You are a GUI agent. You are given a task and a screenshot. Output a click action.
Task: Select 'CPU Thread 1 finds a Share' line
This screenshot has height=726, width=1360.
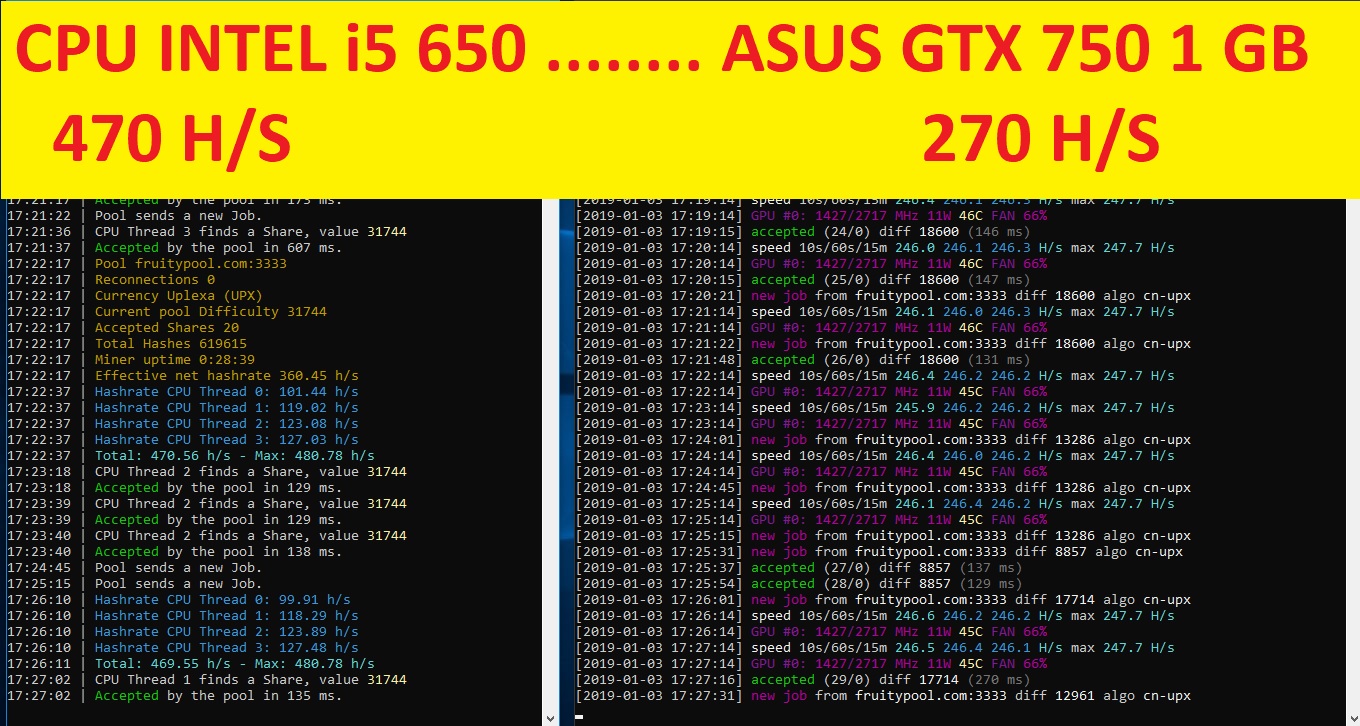(207, 680)
